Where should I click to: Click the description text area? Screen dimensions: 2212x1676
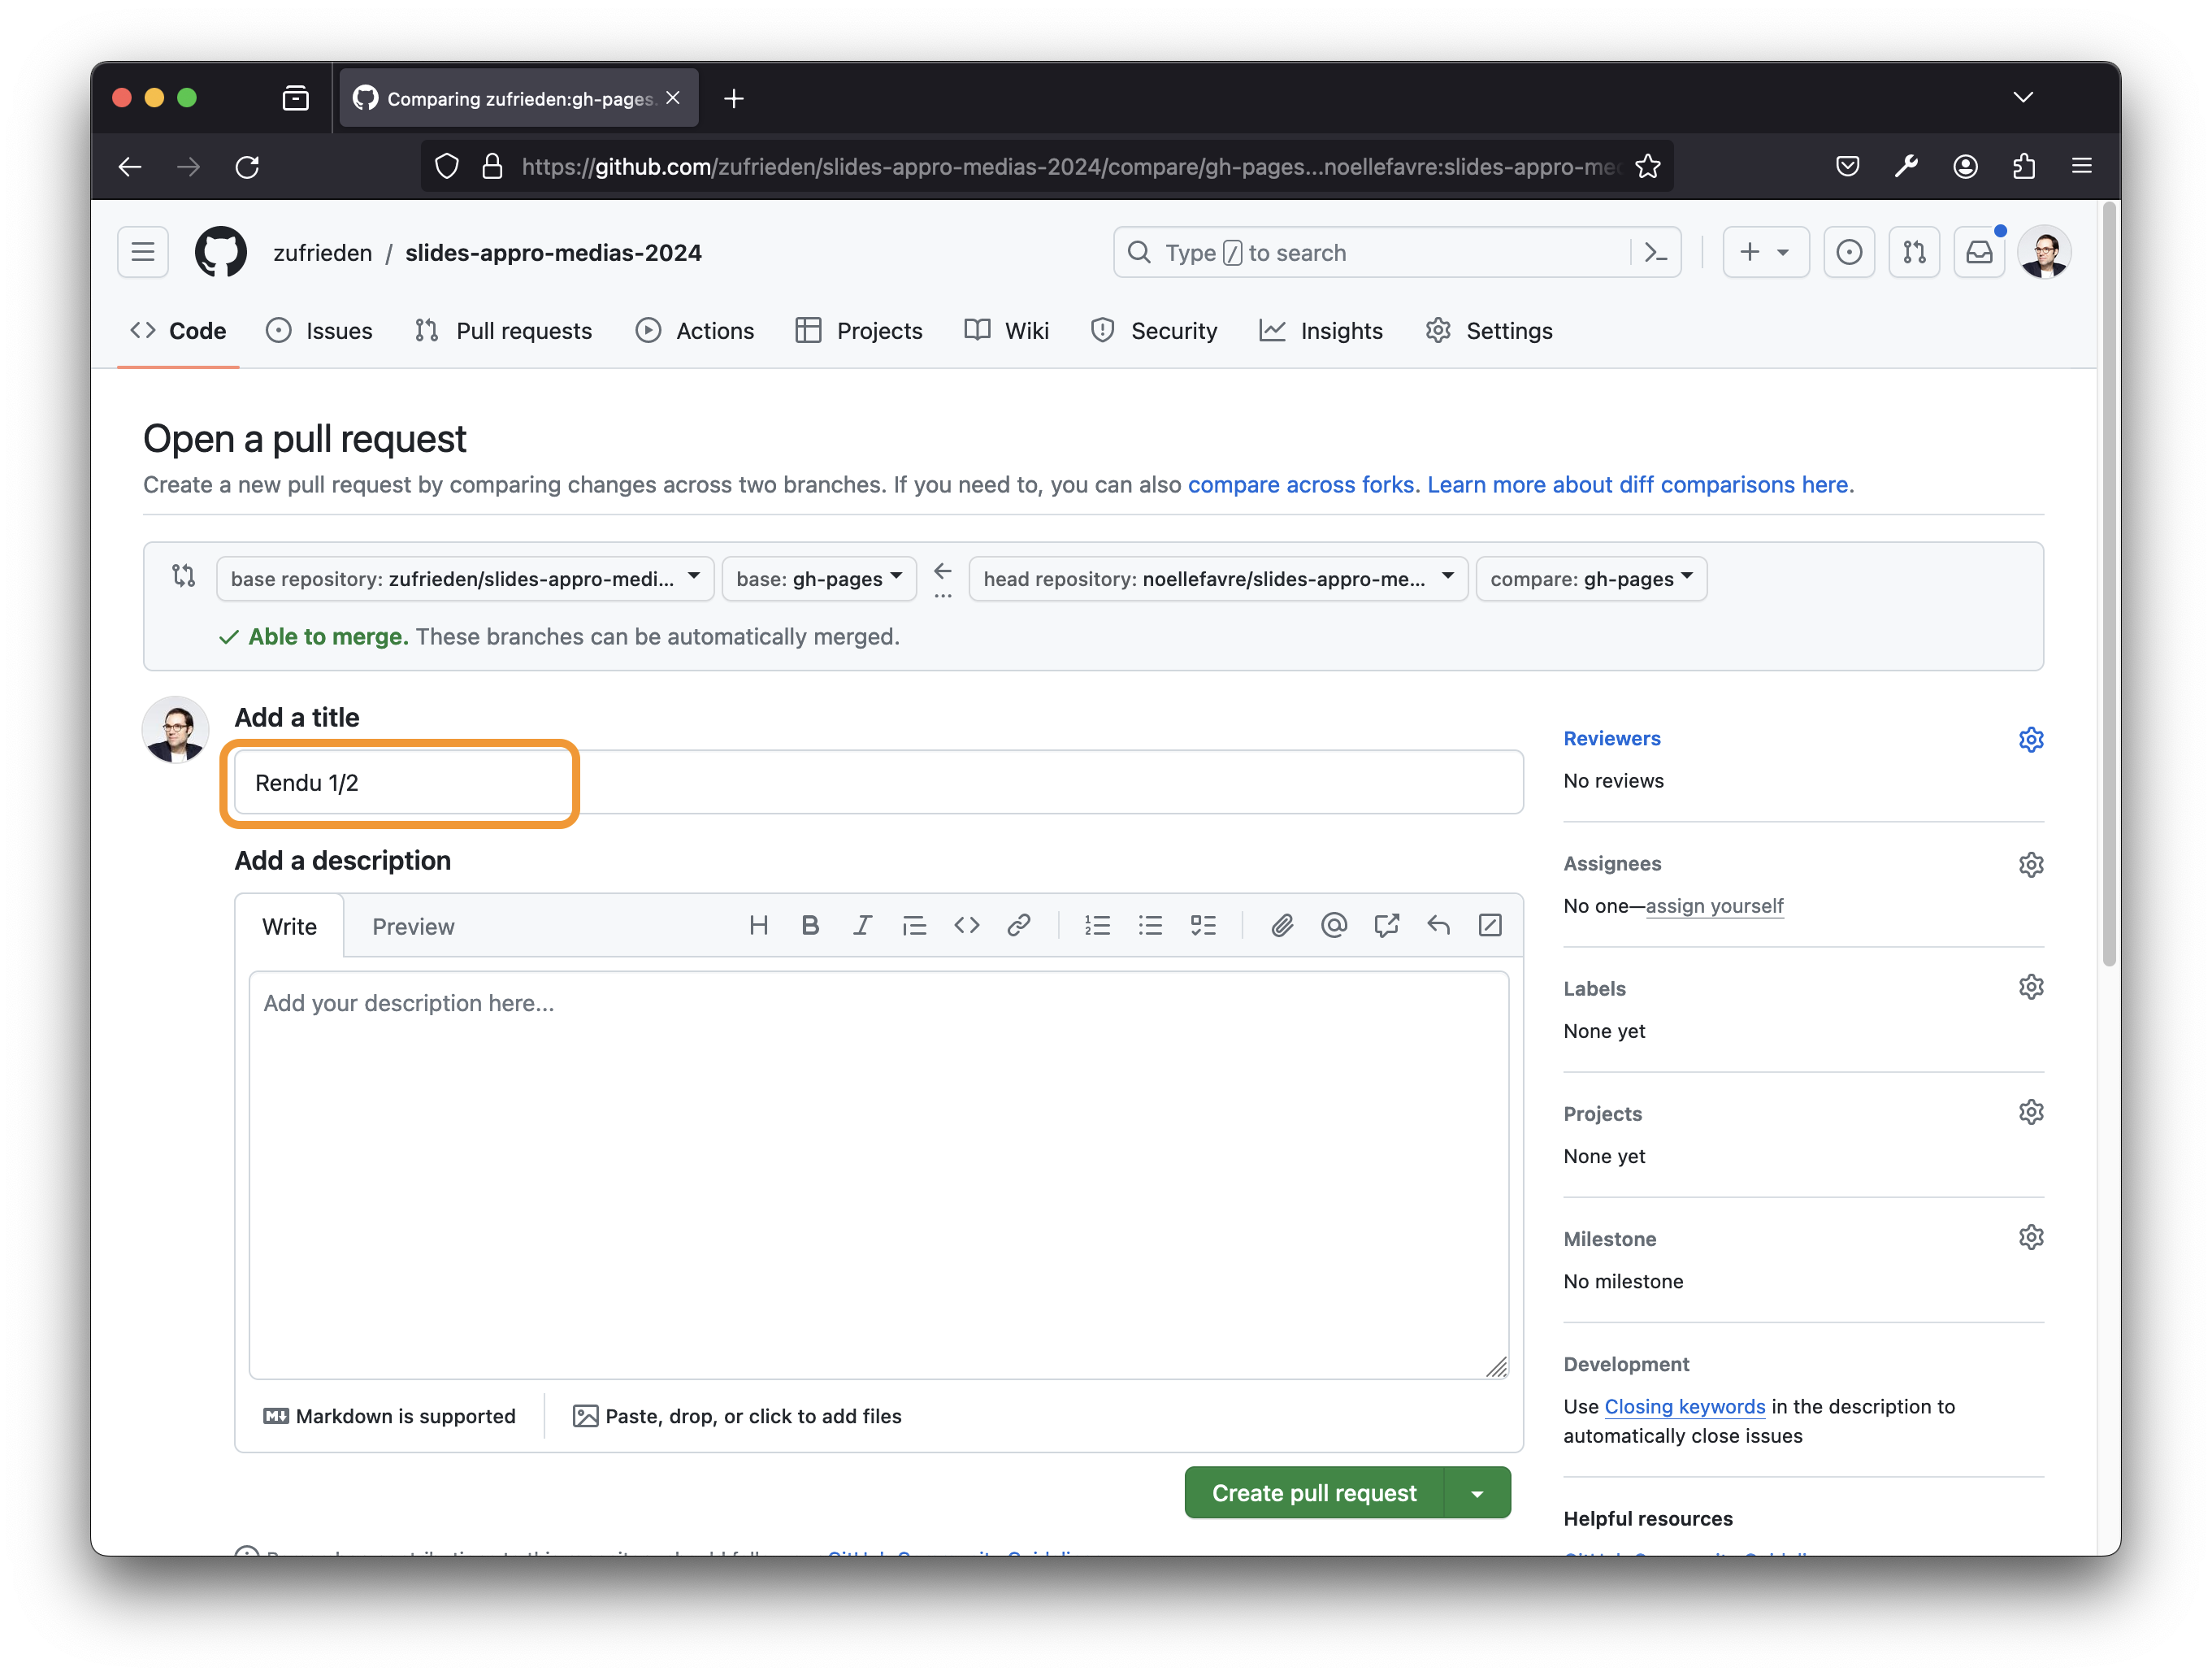tap(878, 1175)
